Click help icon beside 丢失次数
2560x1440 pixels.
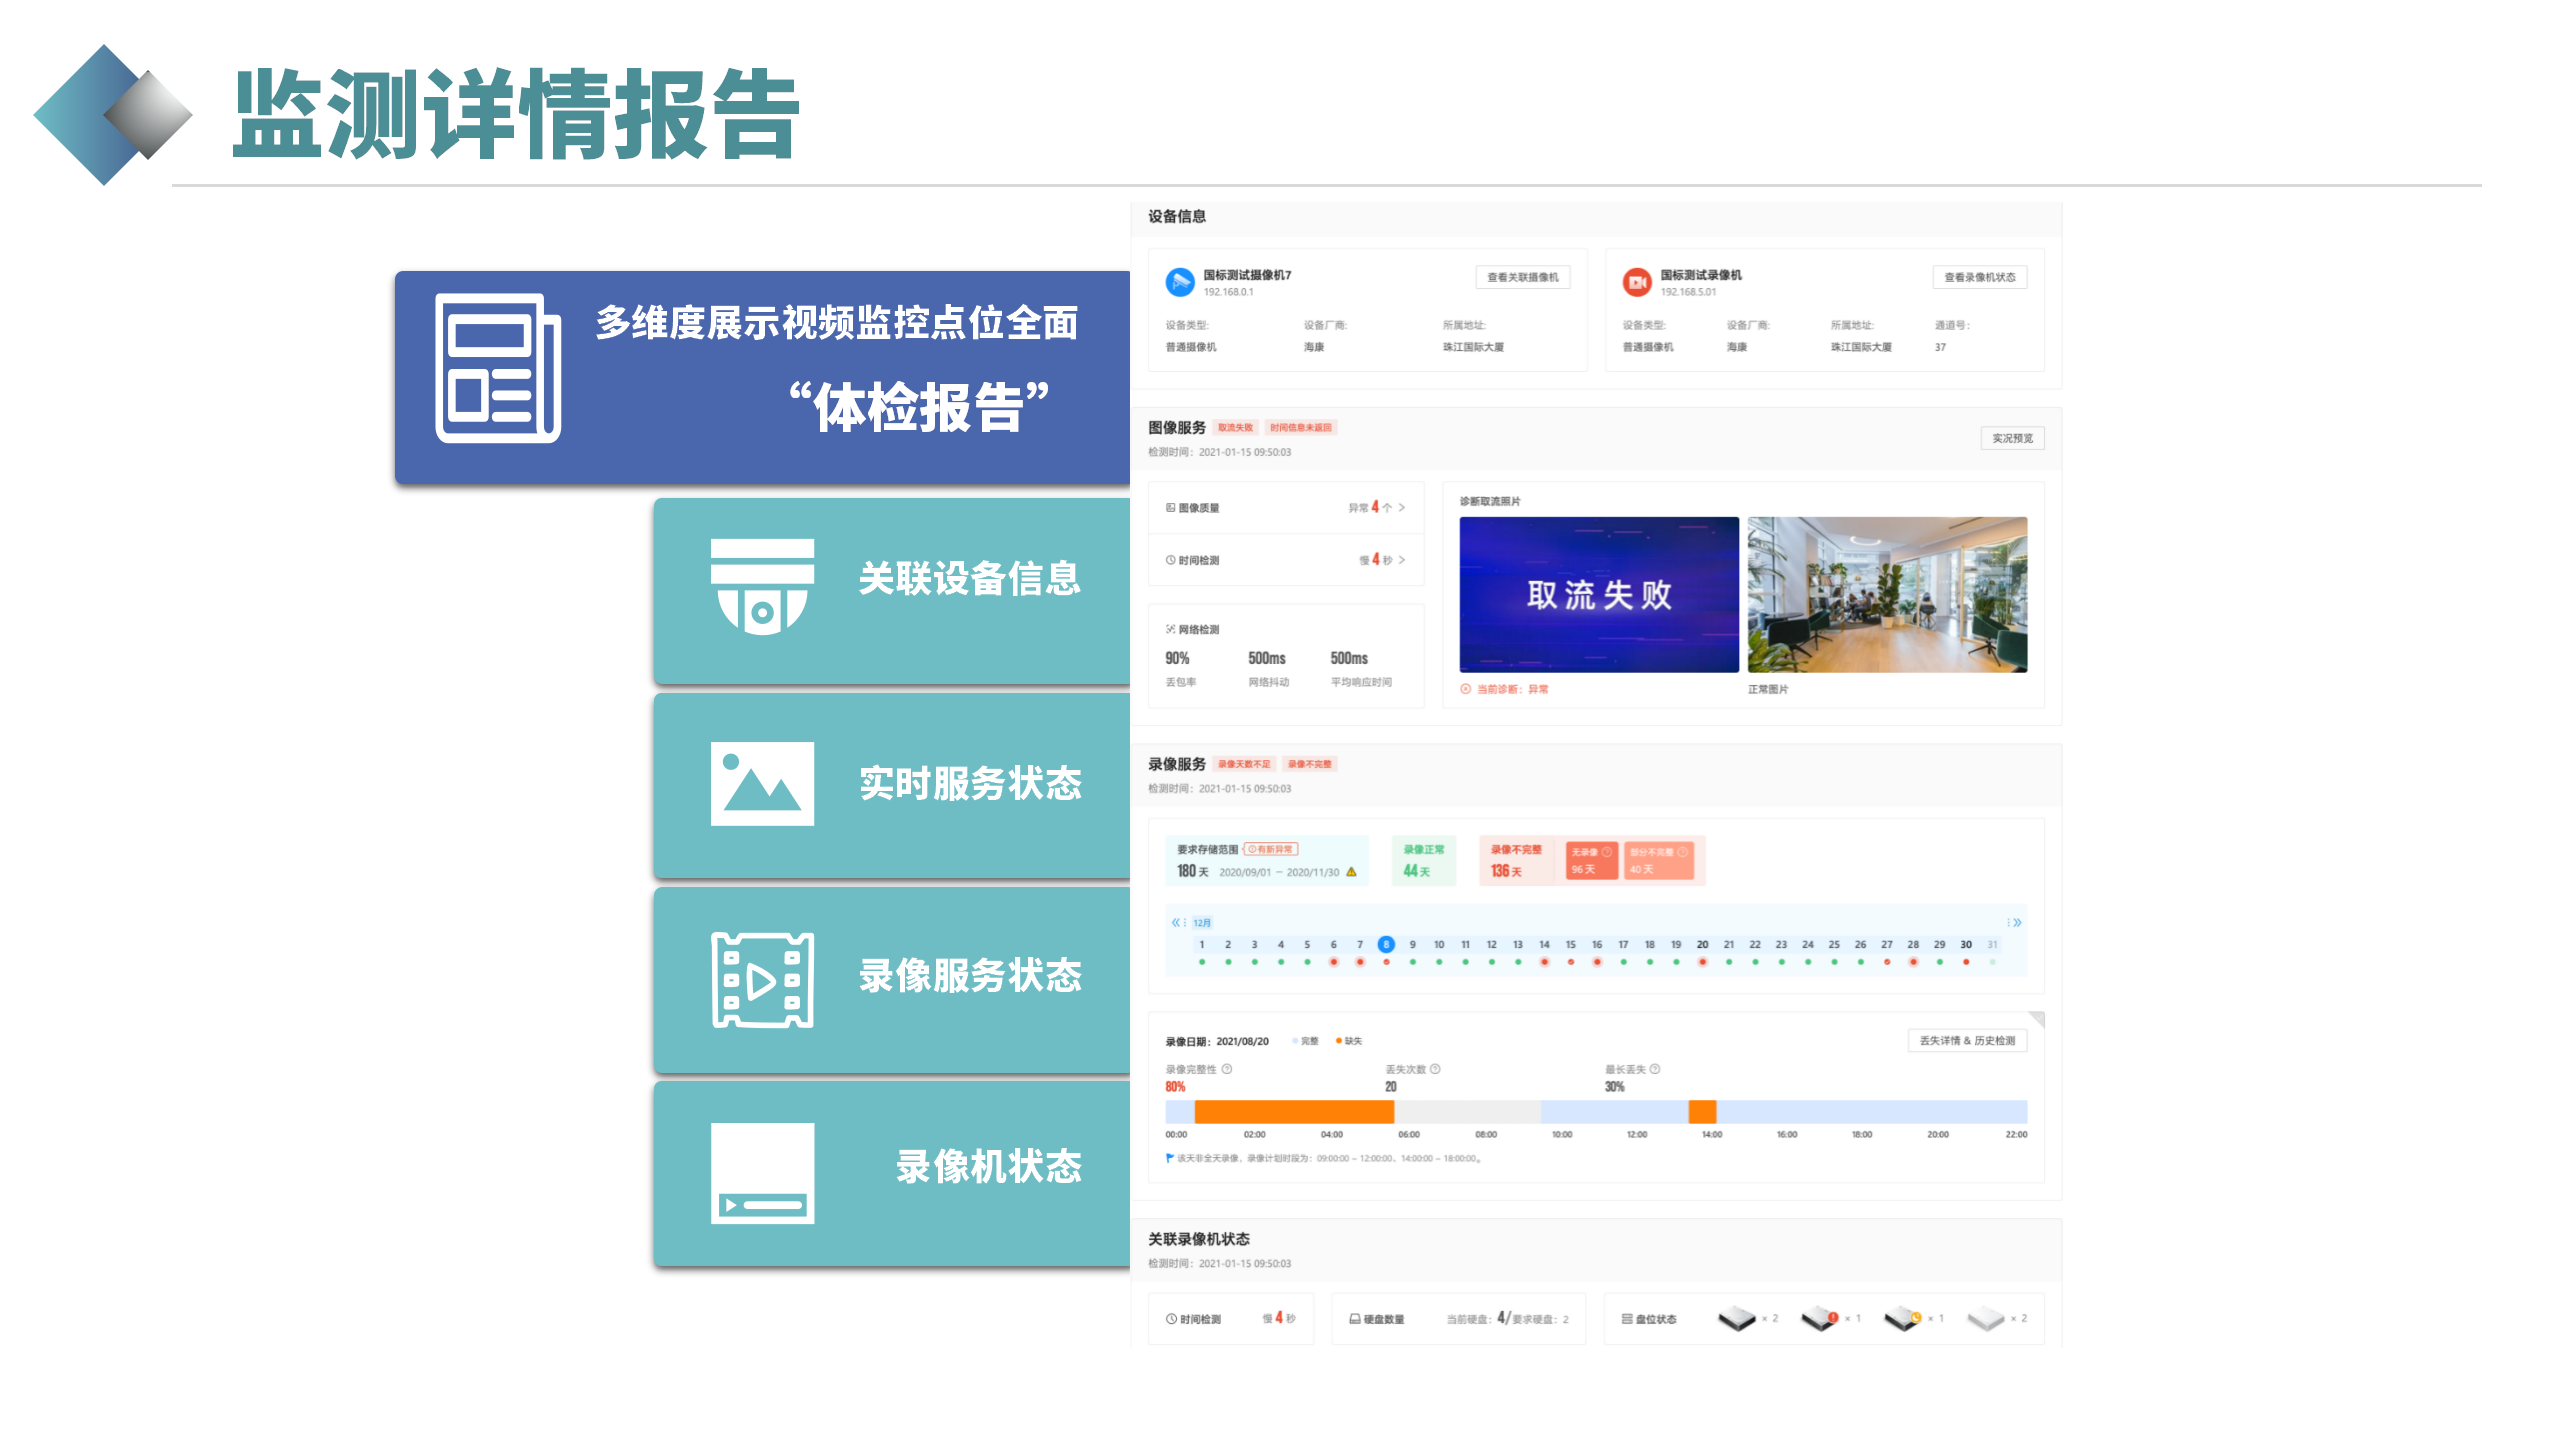(x=1435, y=1069)
